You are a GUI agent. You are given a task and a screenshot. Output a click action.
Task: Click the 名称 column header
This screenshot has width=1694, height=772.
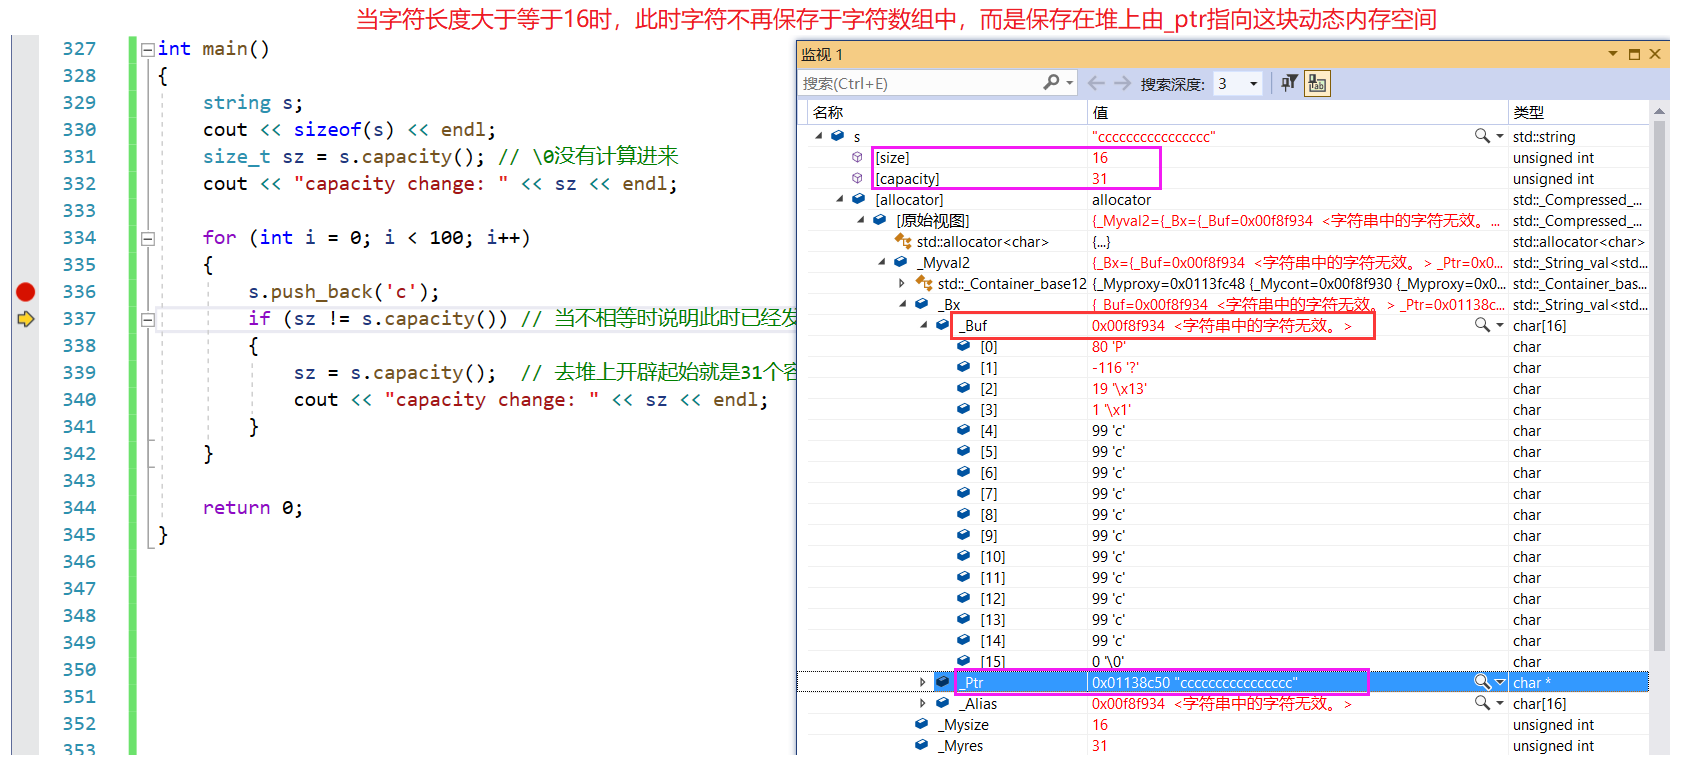click(828, 112)
